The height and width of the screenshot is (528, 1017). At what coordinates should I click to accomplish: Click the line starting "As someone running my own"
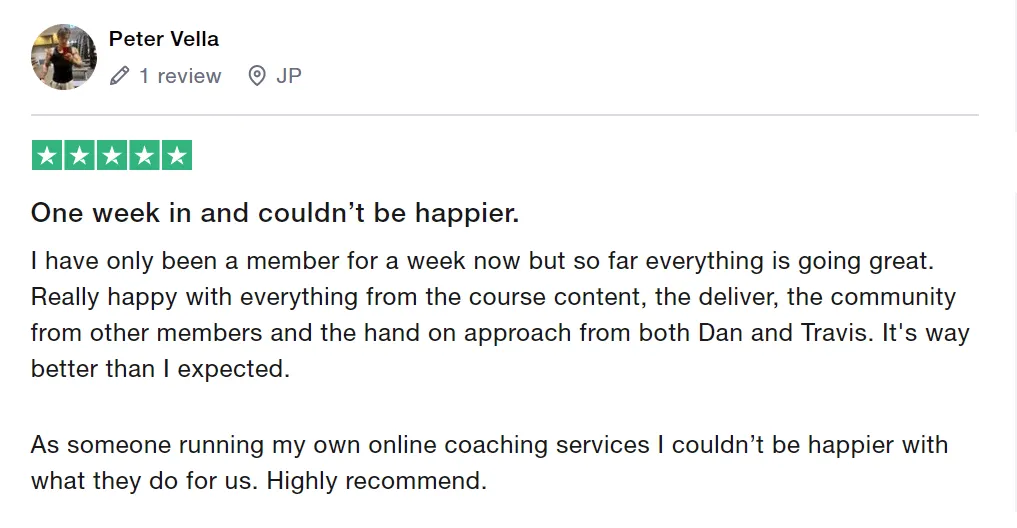click(490, 445)
